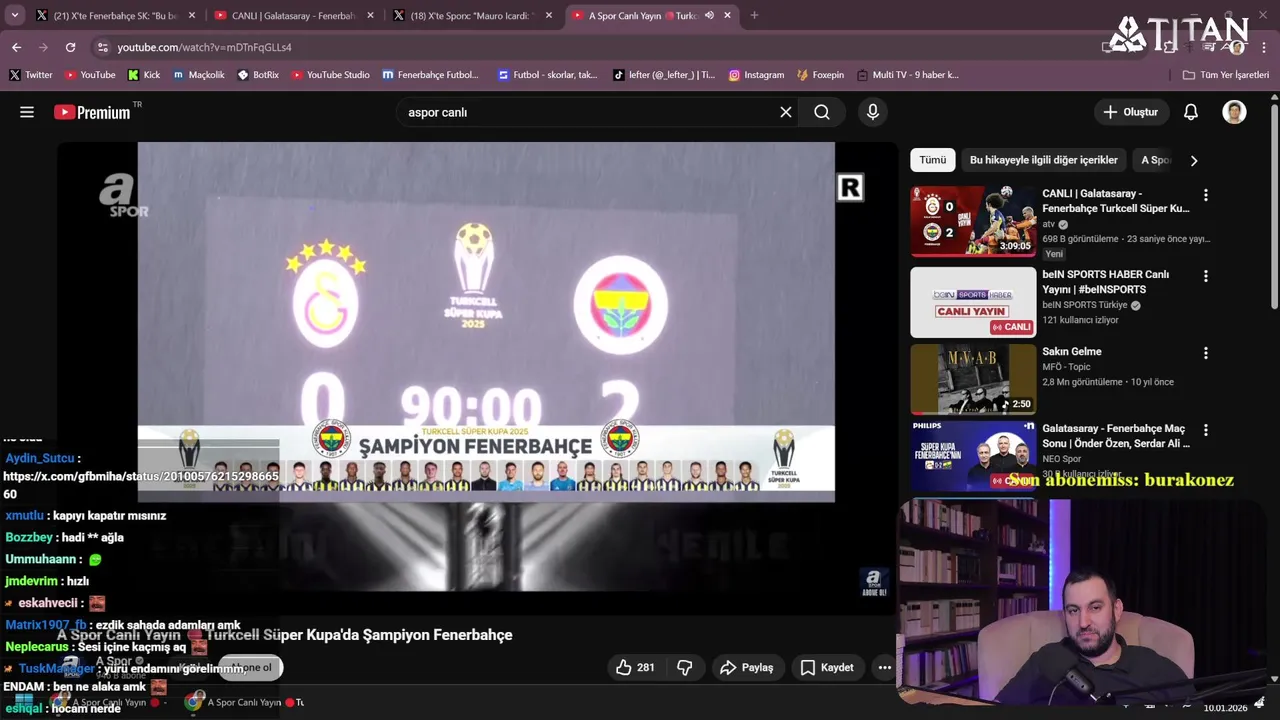This screenshot has height=720, width=1280.
Task: Open beIN SPORTS HABER Canlı thumbnail
Action: coord(973,301)
